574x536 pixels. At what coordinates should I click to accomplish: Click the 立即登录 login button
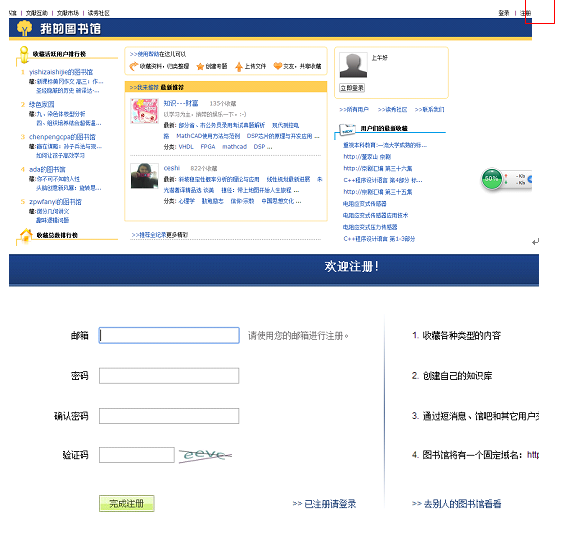click(352, 88)
